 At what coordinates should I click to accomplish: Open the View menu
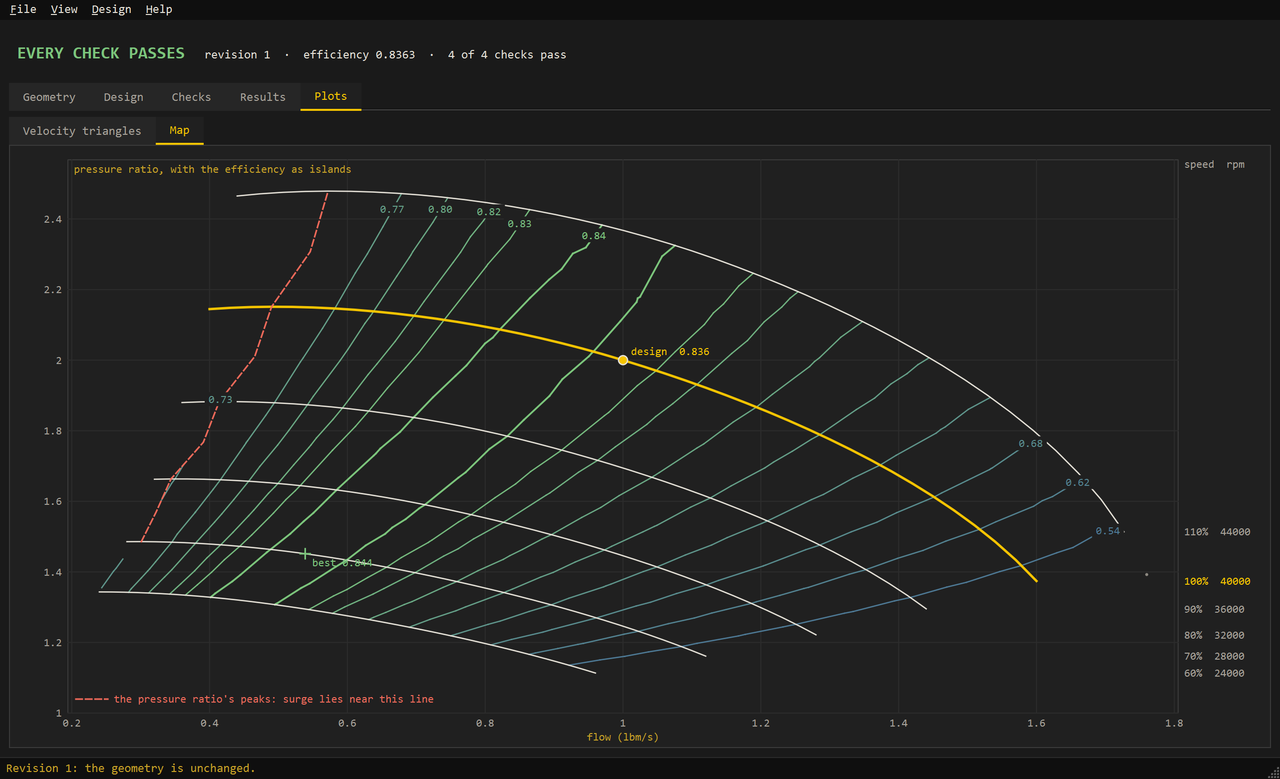pos(64,9)
